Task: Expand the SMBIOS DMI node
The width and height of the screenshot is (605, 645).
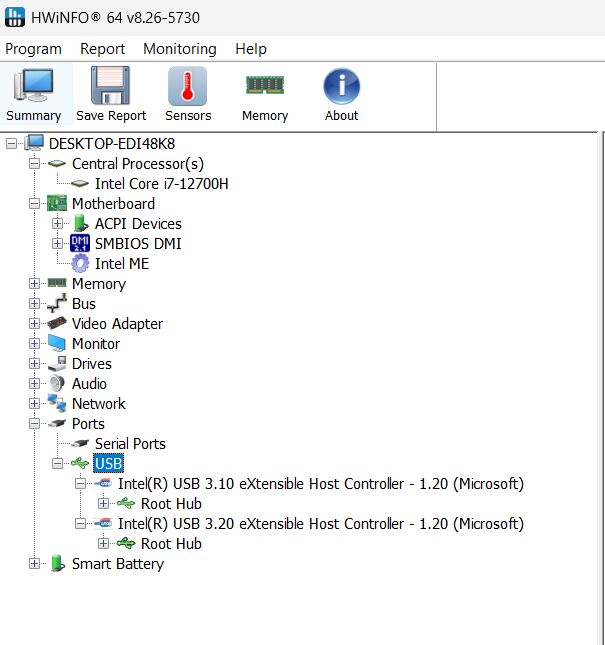Action: pyautogui.click(x=58, y=244)
